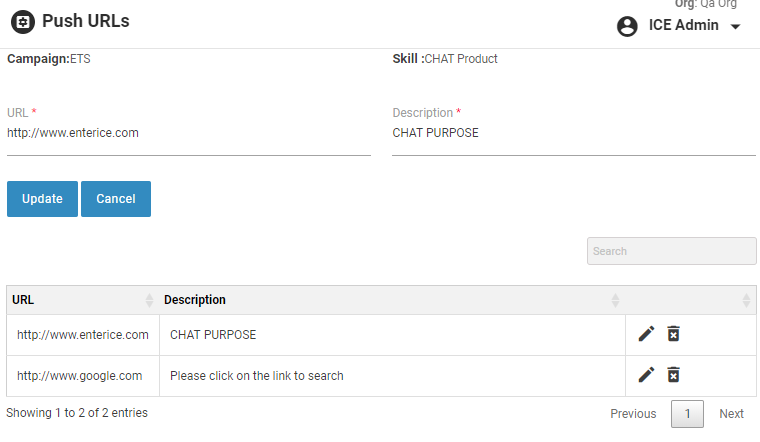Sort table by Description column
The width and height of the screenshot is (760, 442).
(616, 300)
